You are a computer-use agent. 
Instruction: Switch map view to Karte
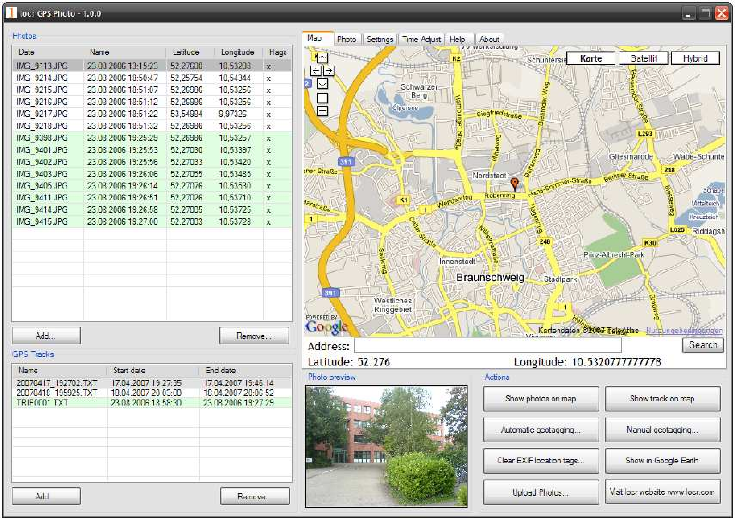tap(591, 58)
